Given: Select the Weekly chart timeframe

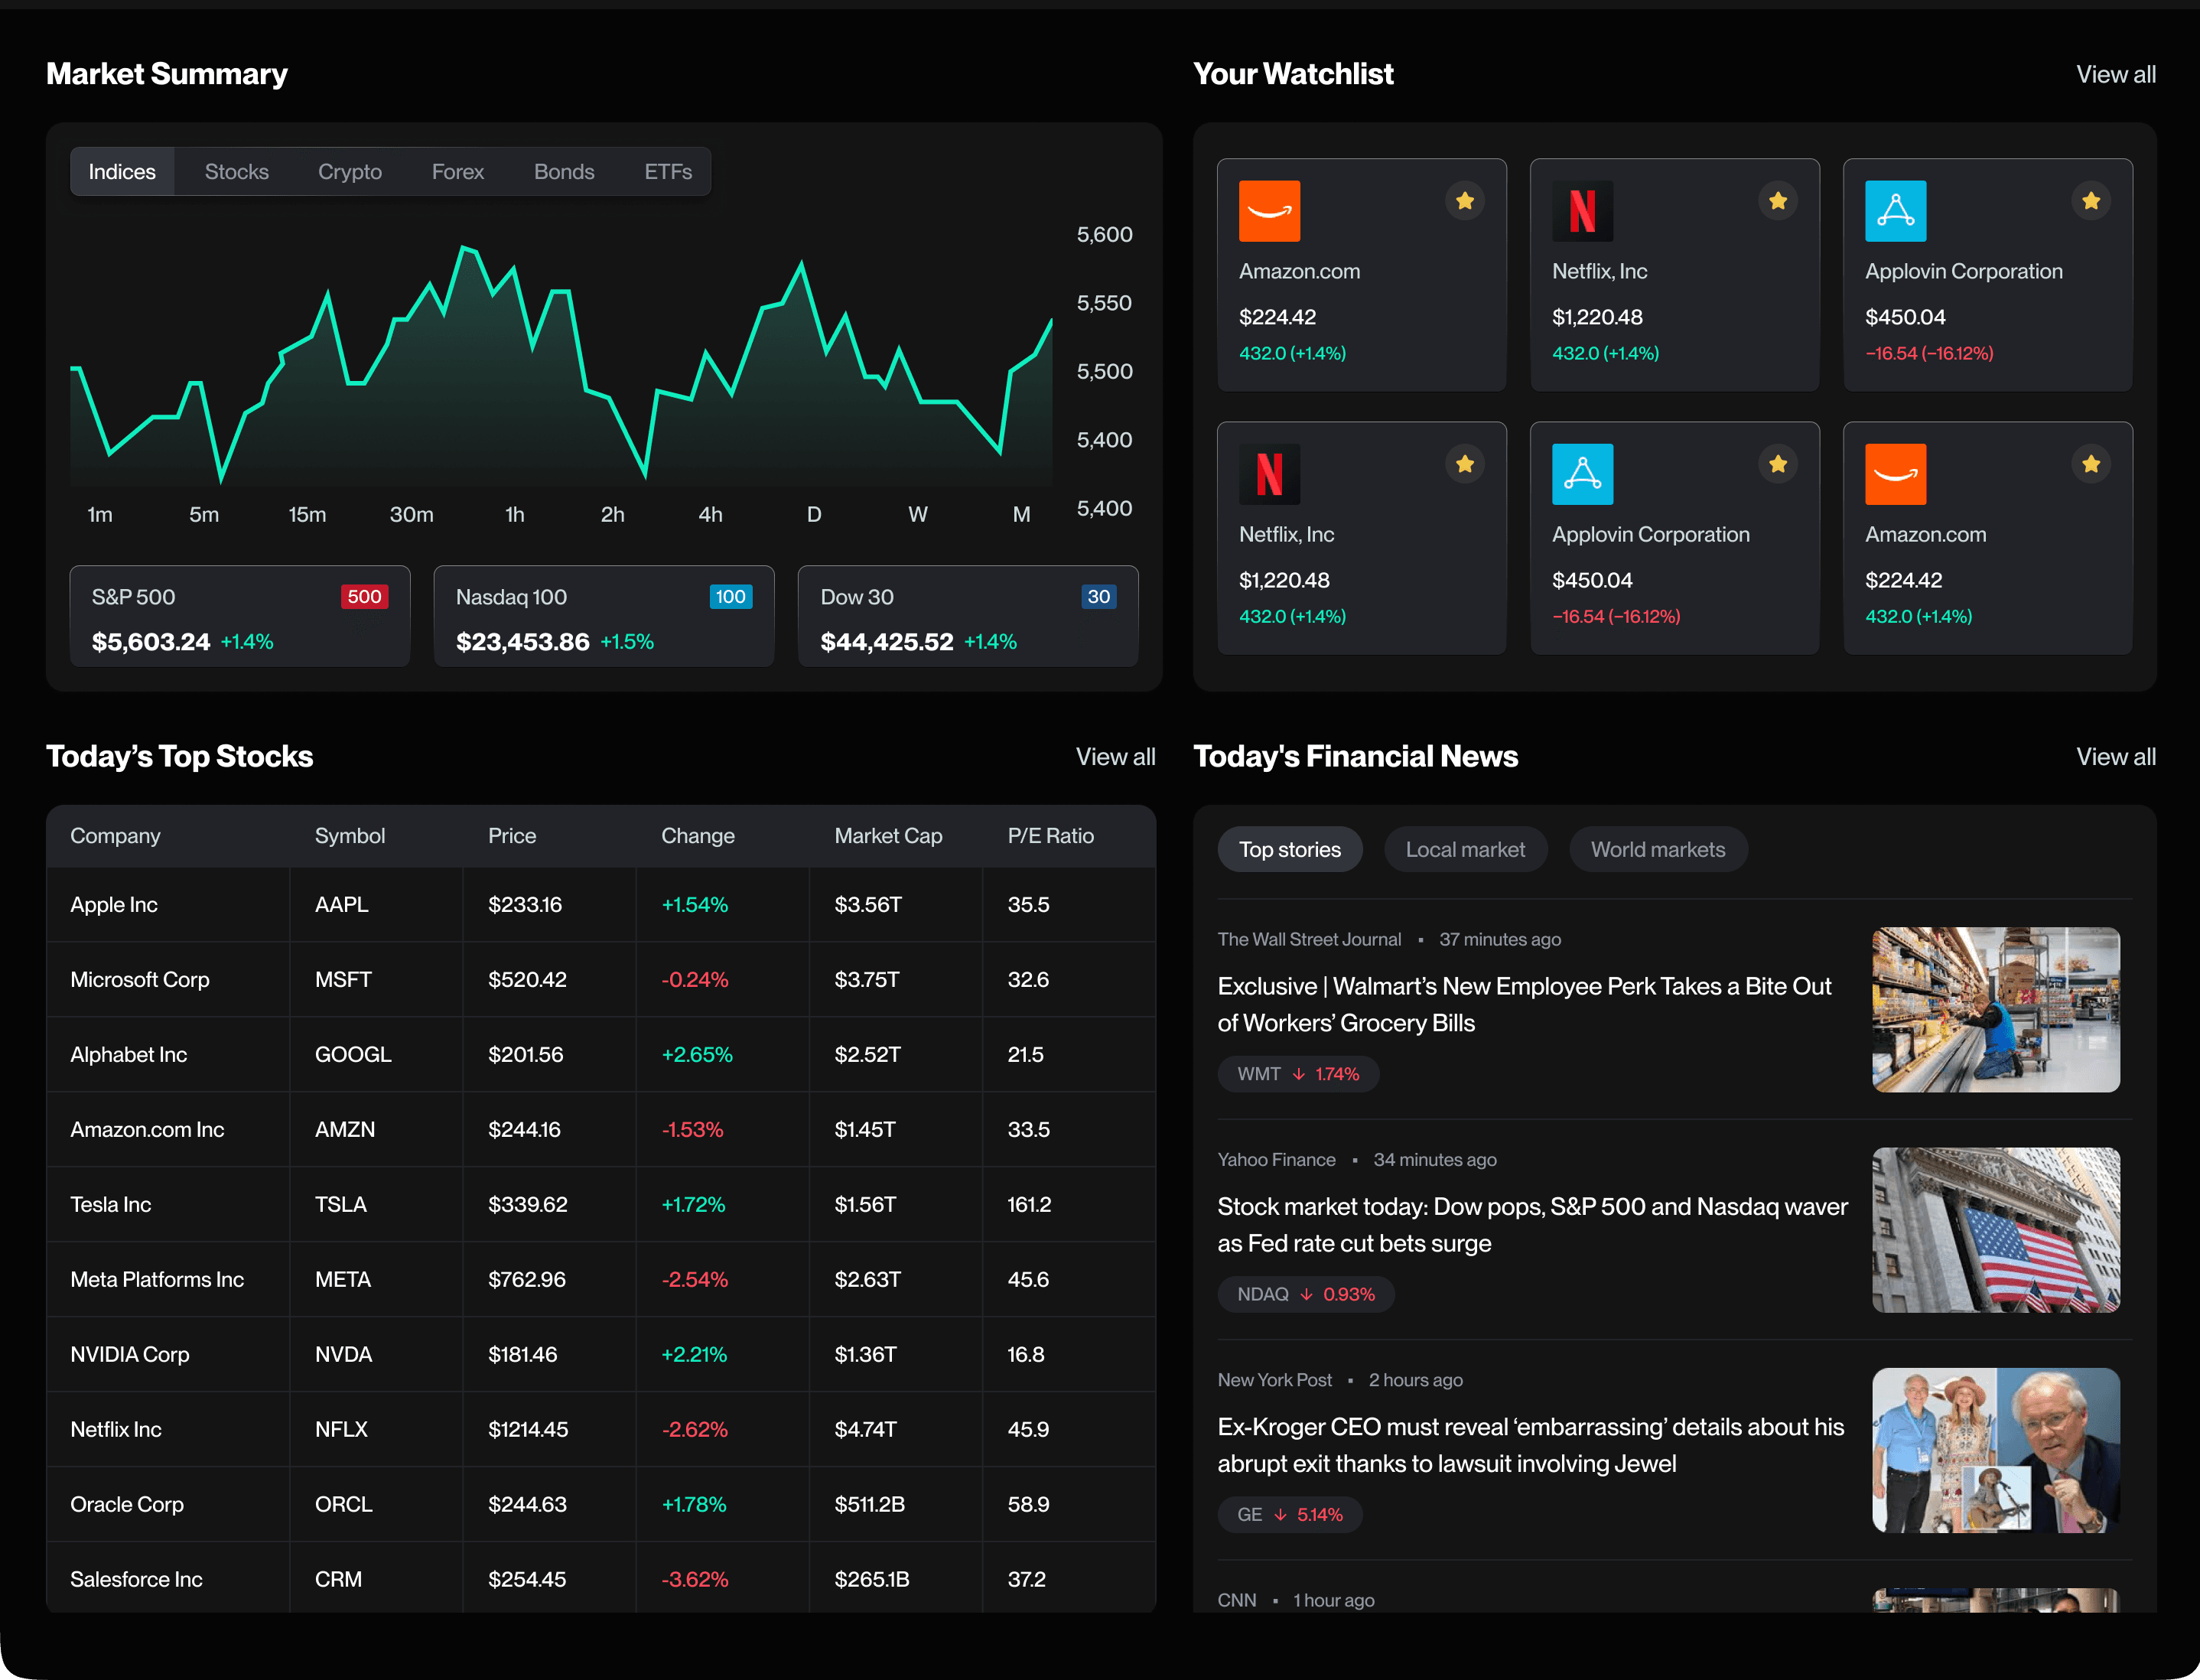Looking at the screenshot, I should click(918, 514).
